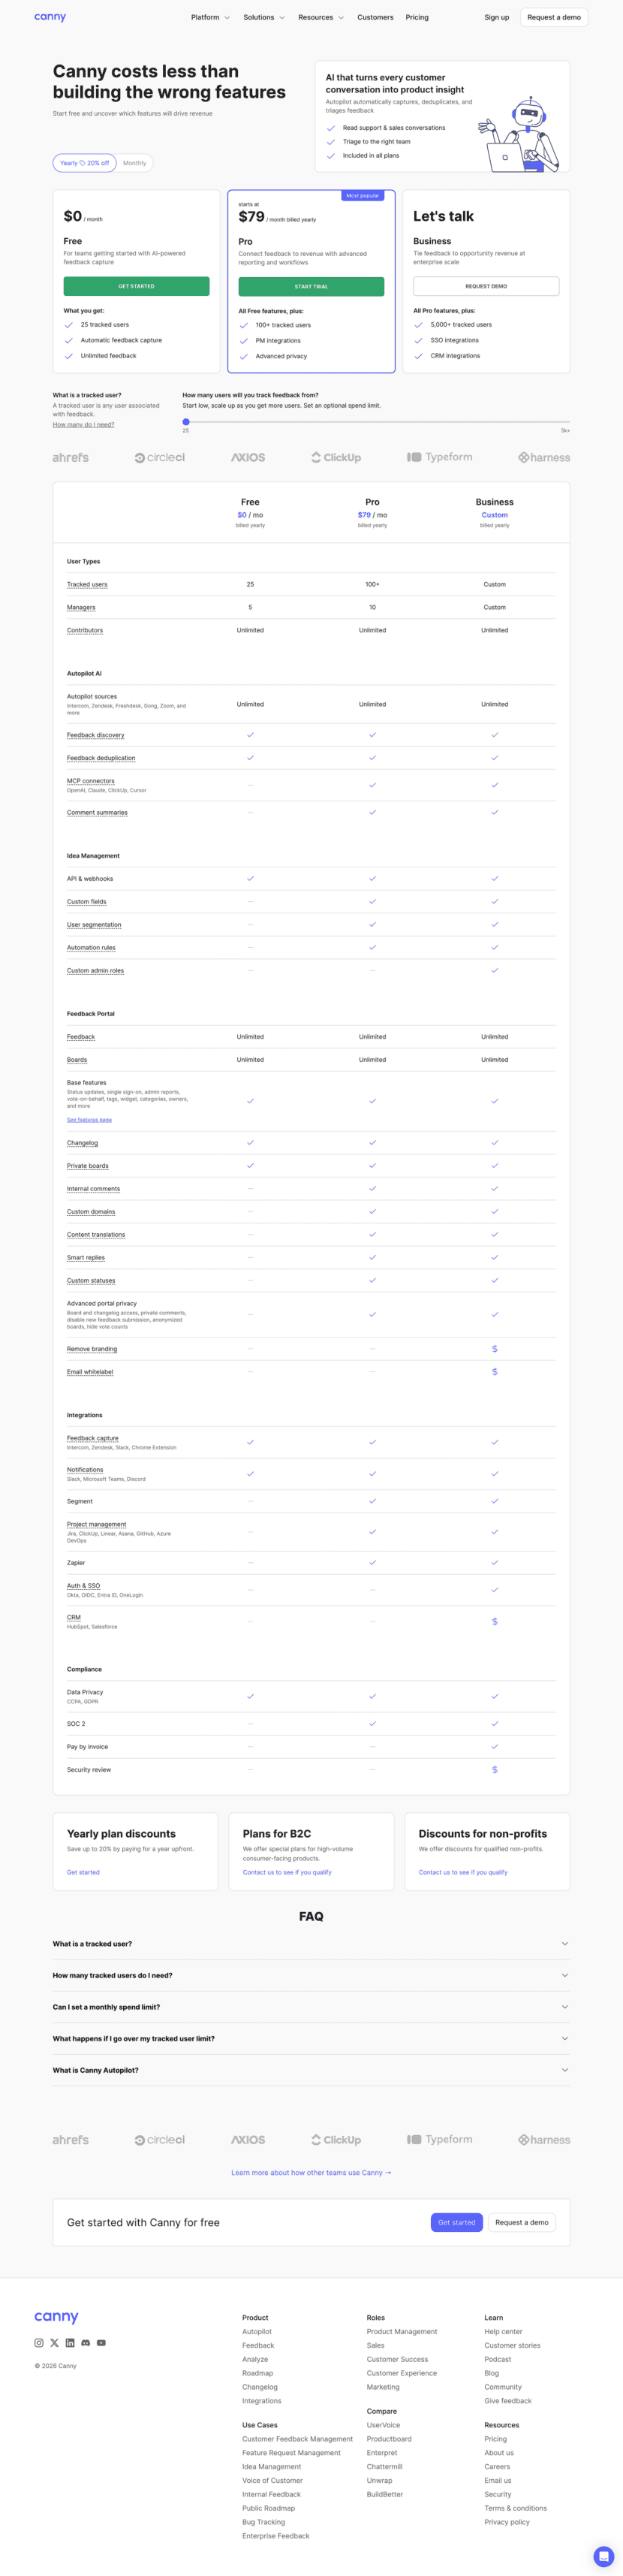The width and height of the screenshot is (623, 2576).
Task: Click the Typeform logo above the comparison table
Action: click(439, 457)
